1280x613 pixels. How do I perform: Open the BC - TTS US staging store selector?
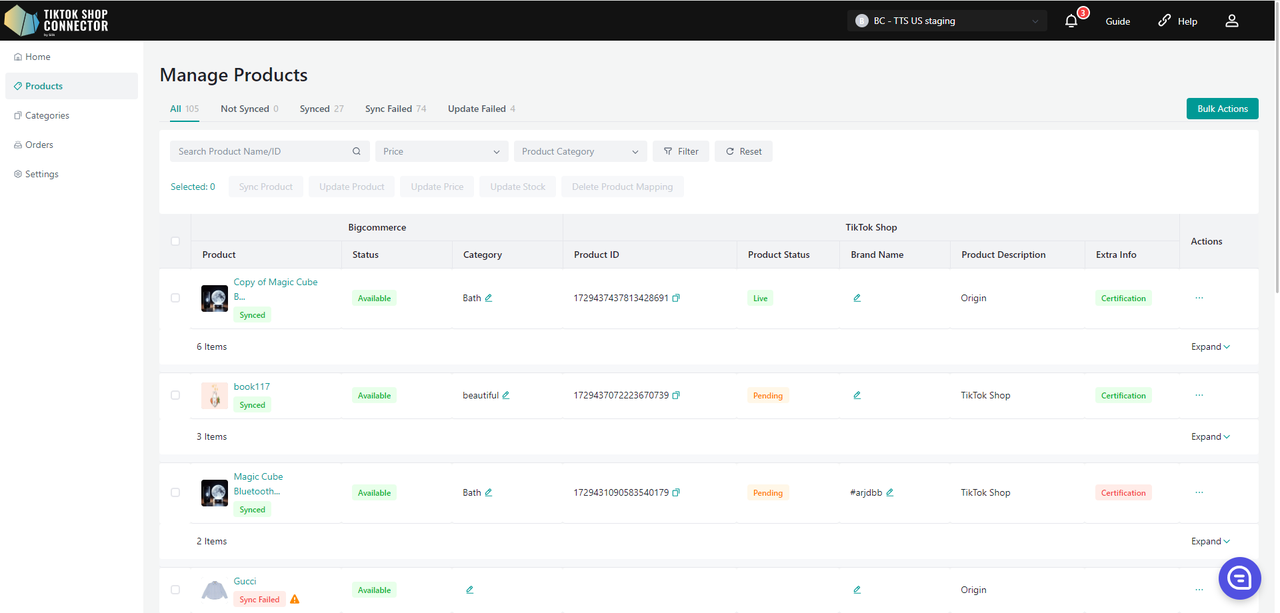pyautogui.click(x=947, y=21)
